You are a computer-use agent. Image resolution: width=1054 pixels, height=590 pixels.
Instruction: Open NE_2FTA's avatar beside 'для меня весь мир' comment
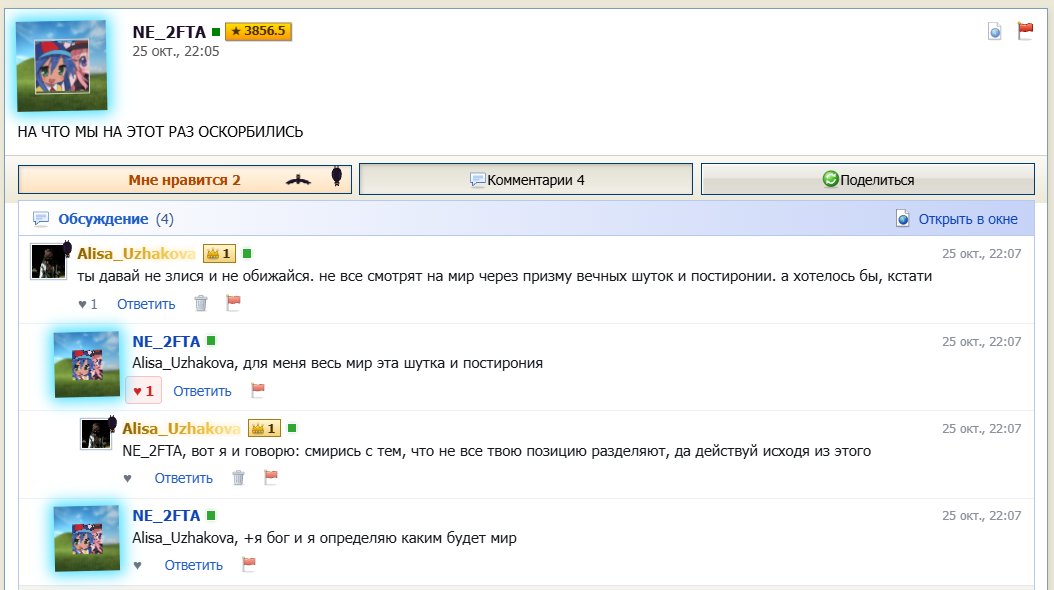(87, 364)
